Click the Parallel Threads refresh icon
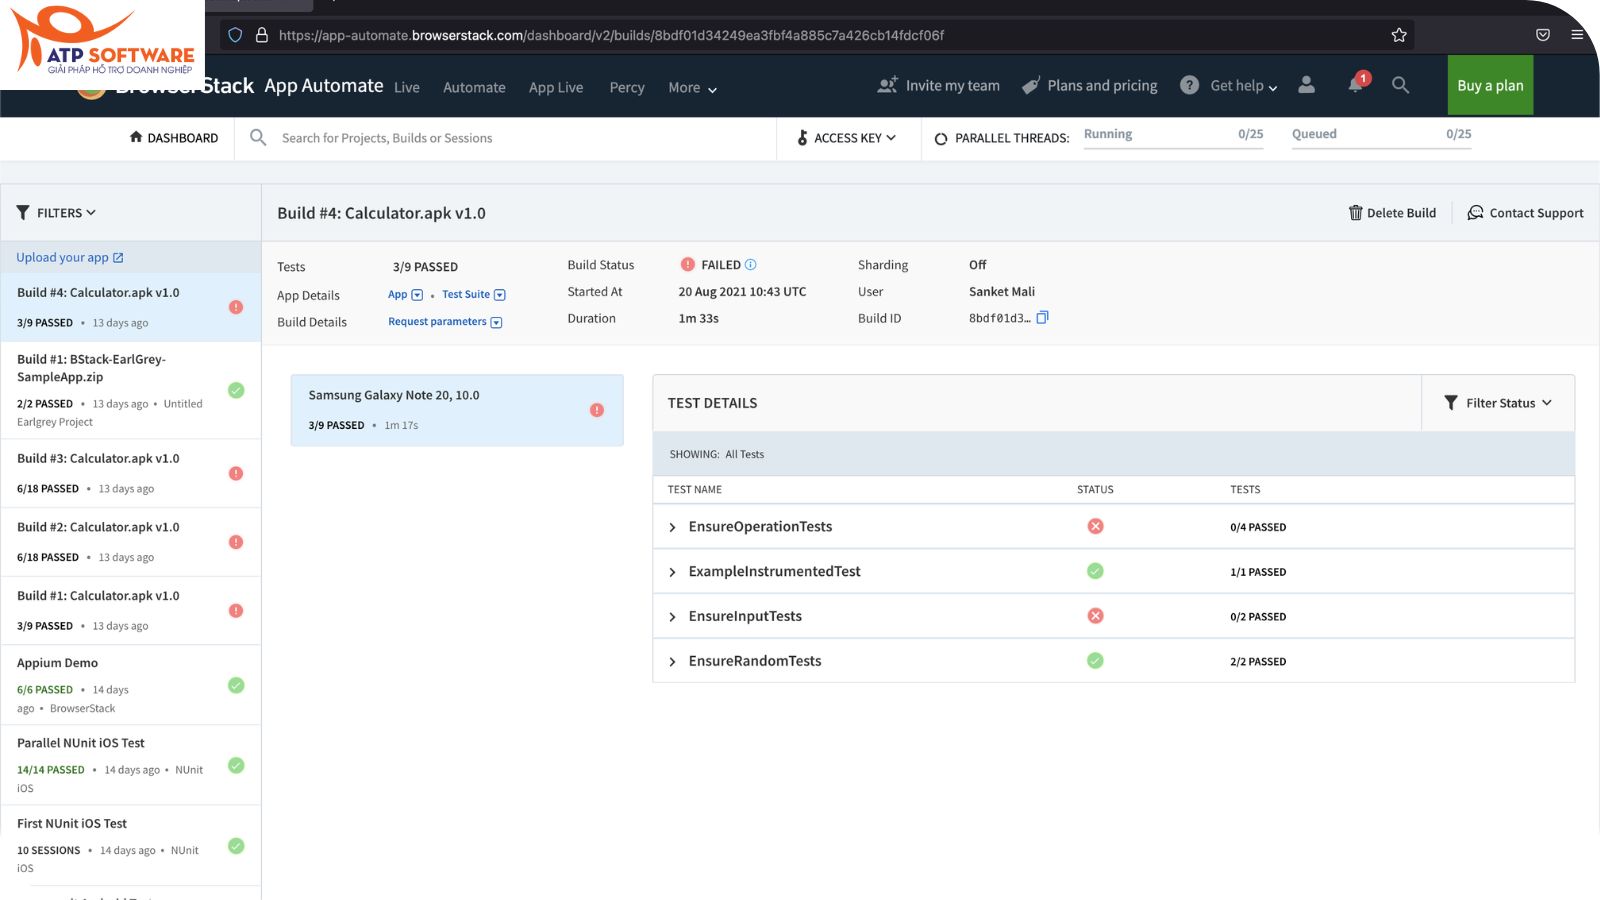This screenshot has width=1600, height=900. click(941, 139)
